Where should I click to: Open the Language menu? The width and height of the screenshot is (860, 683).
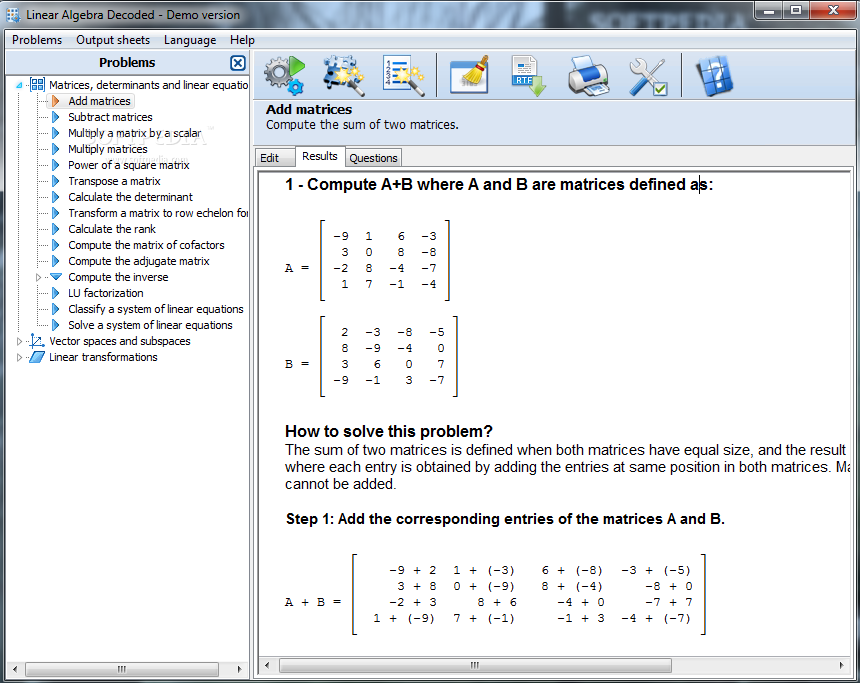[190, 40]
